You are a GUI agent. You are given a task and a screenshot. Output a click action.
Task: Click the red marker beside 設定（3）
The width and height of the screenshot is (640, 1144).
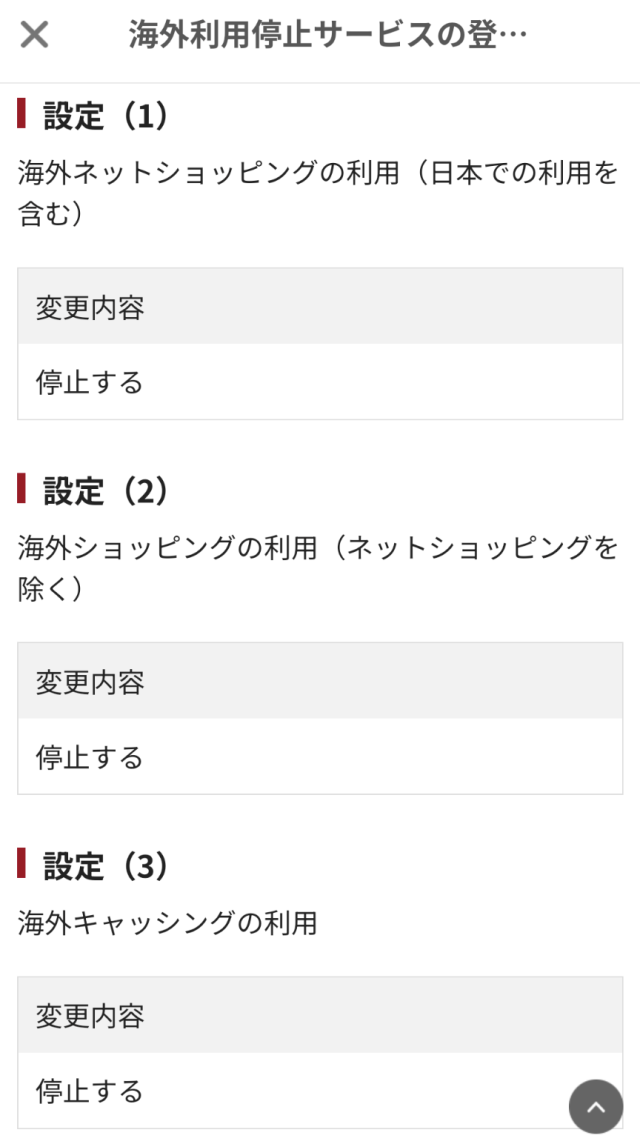(x=22, y=863)
